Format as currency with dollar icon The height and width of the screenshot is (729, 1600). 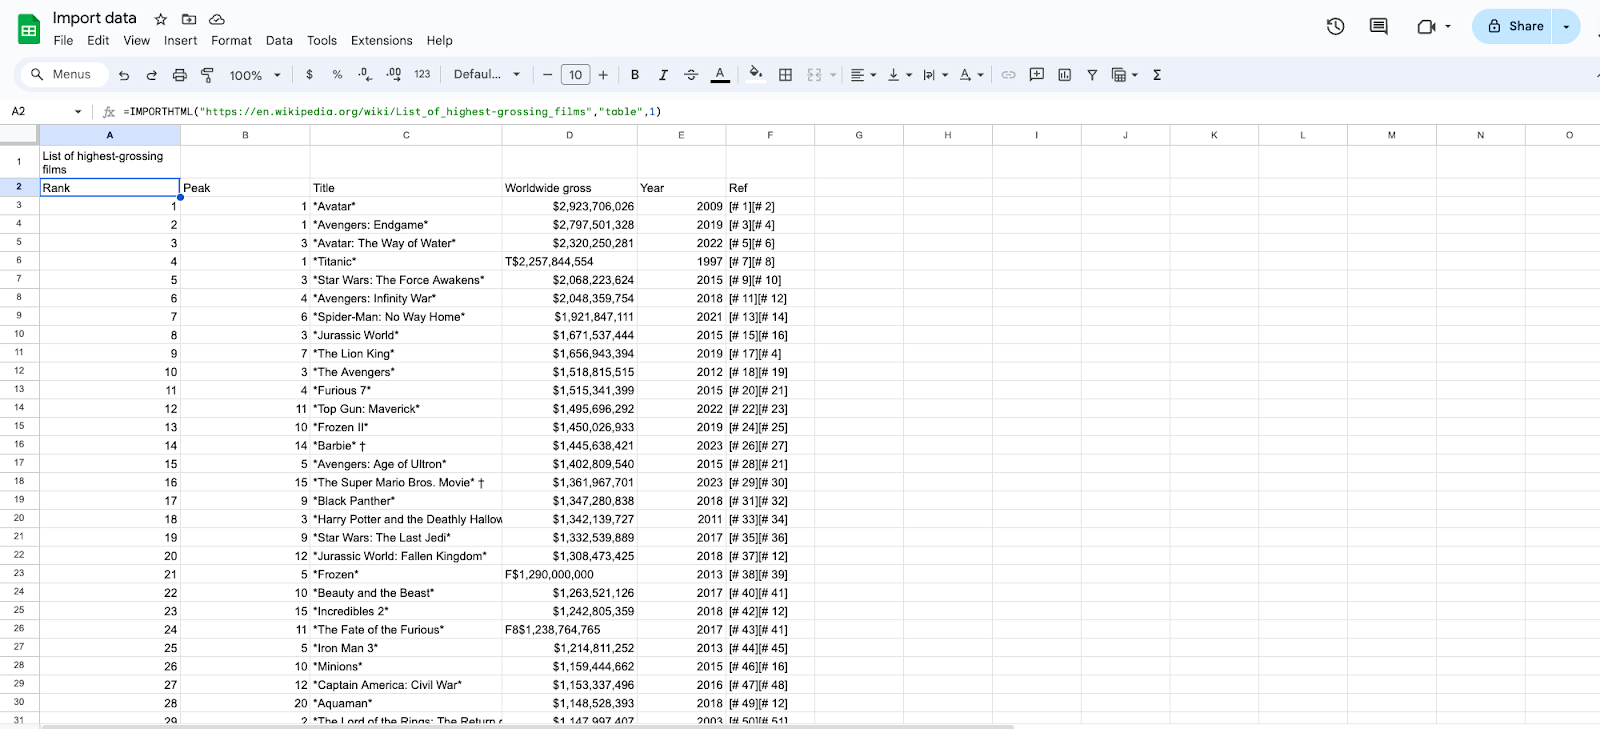click(x=309, y=75)
